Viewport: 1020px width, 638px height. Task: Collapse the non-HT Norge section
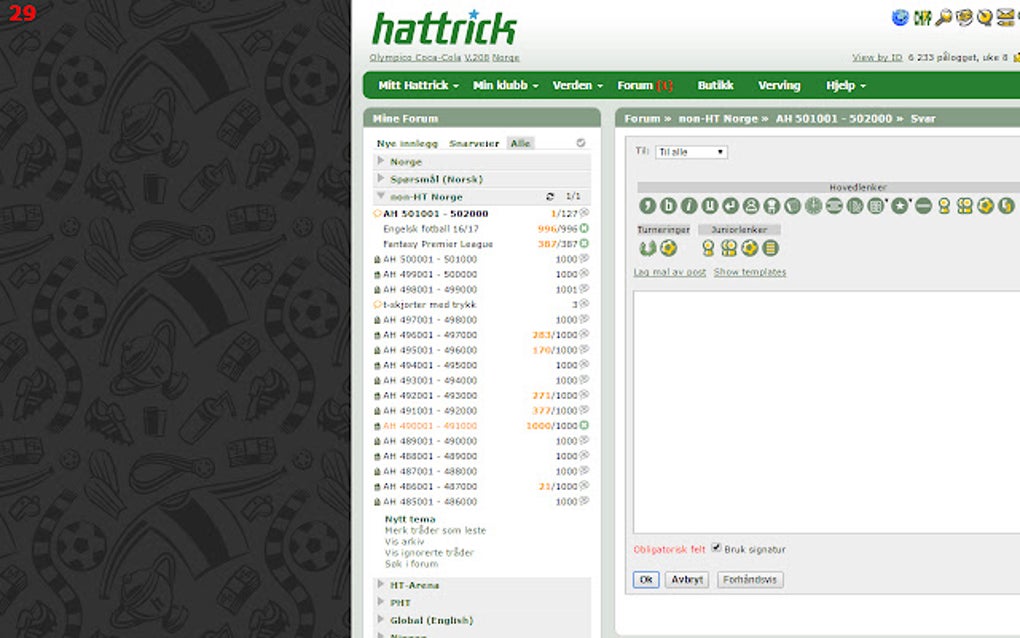pyautogui.click(x=380, y=195)
